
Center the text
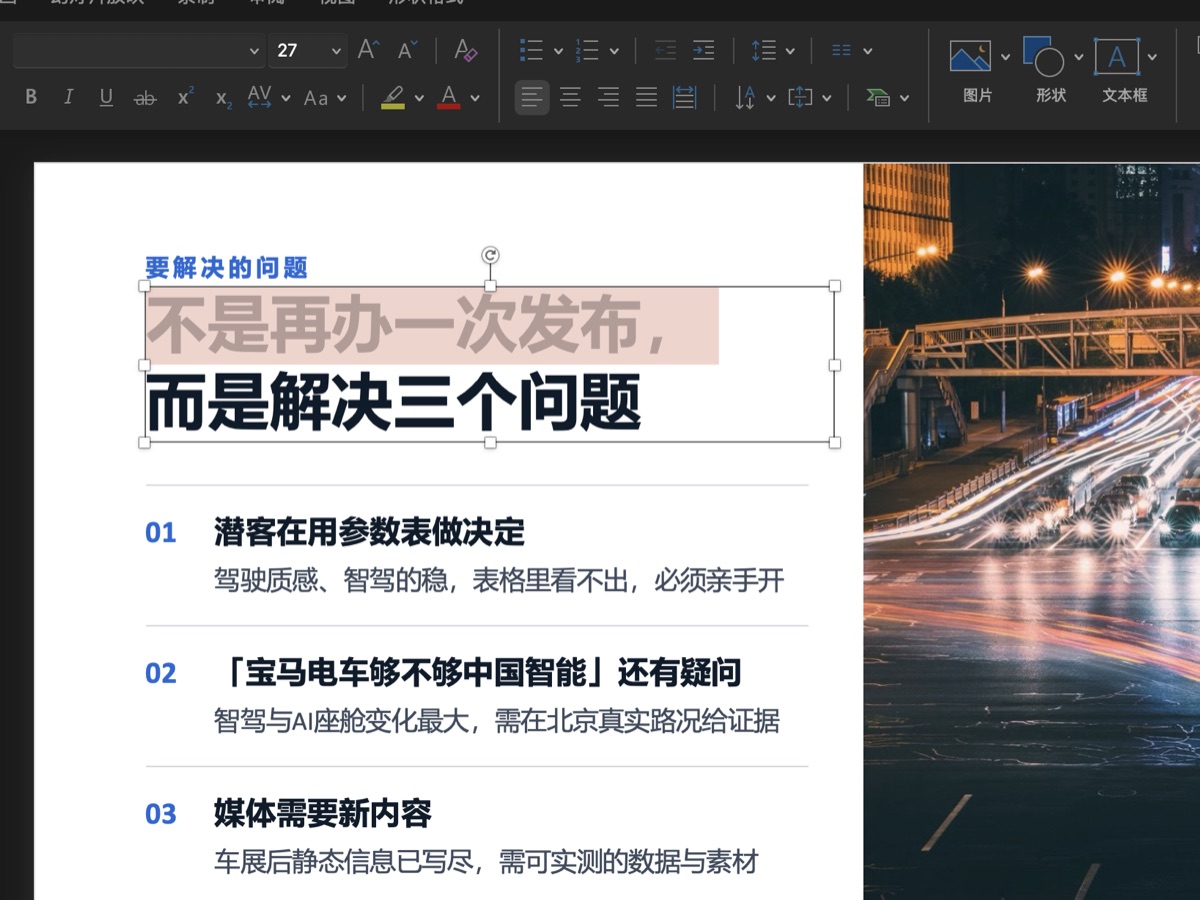(x=570, y=97)
